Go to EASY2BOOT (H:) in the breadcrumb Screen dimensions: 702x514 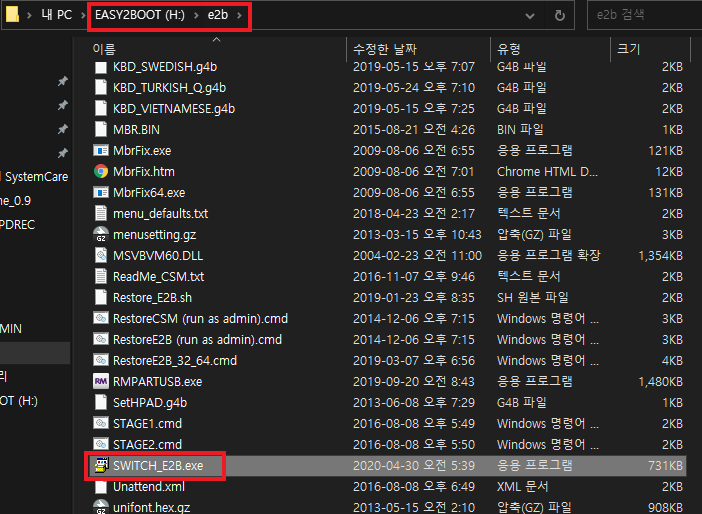140,15
